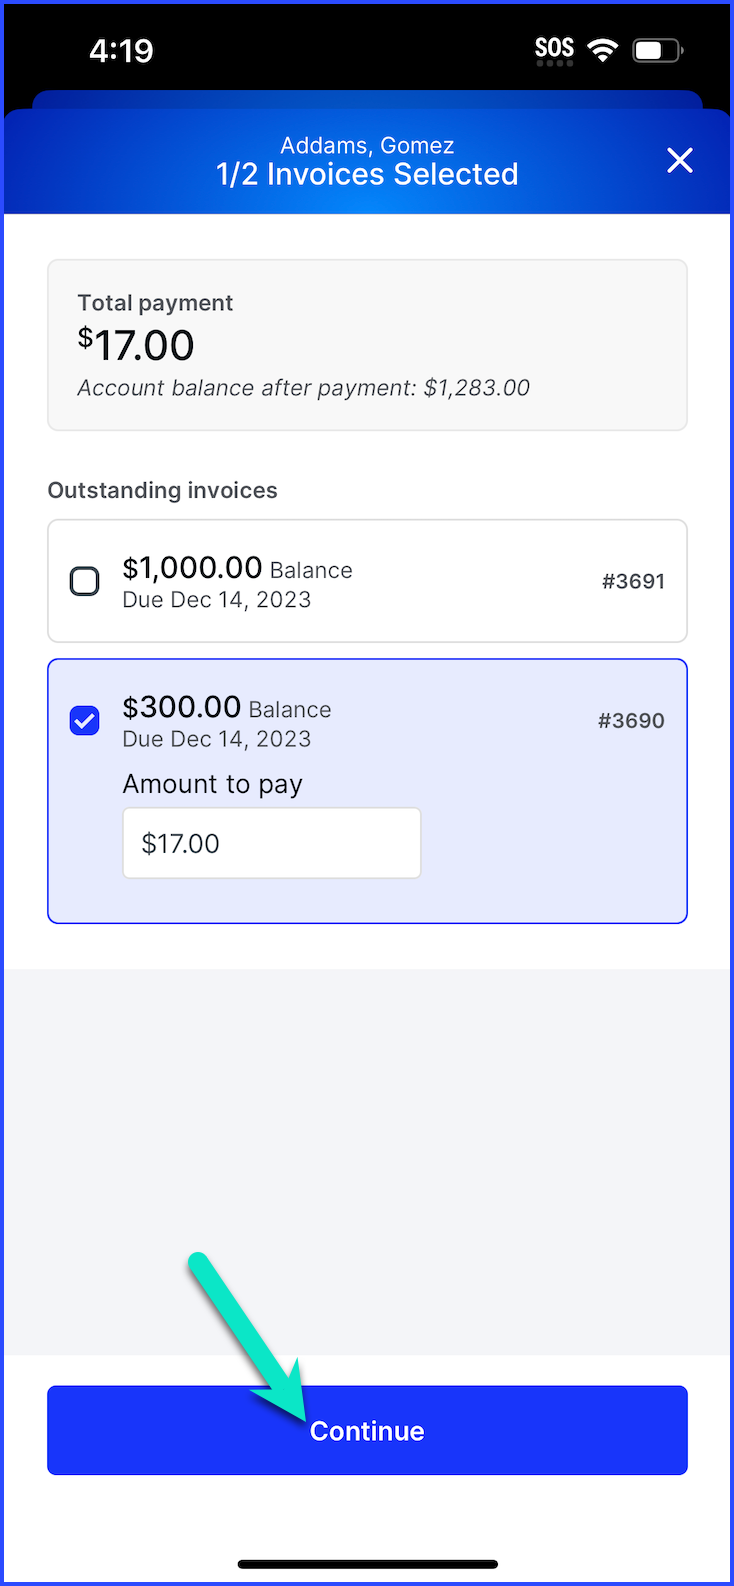Screen dimensions: 734x1586
Task: Uncheck the $300.00 invoice checkbox
Action: tap(85, 720)
